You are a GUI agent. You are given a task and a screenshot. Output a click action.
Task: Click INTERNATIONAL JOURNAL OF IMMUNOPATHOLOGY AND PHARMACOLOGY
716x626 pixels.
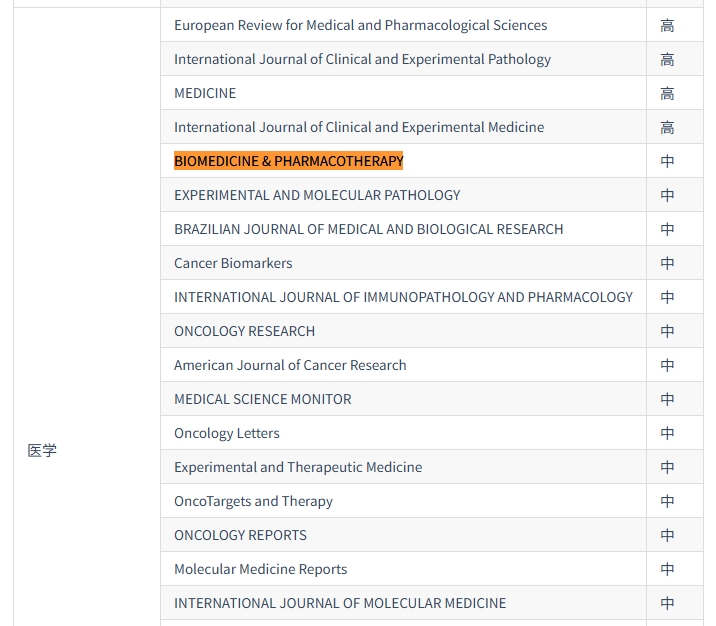[x=403, y=297]
